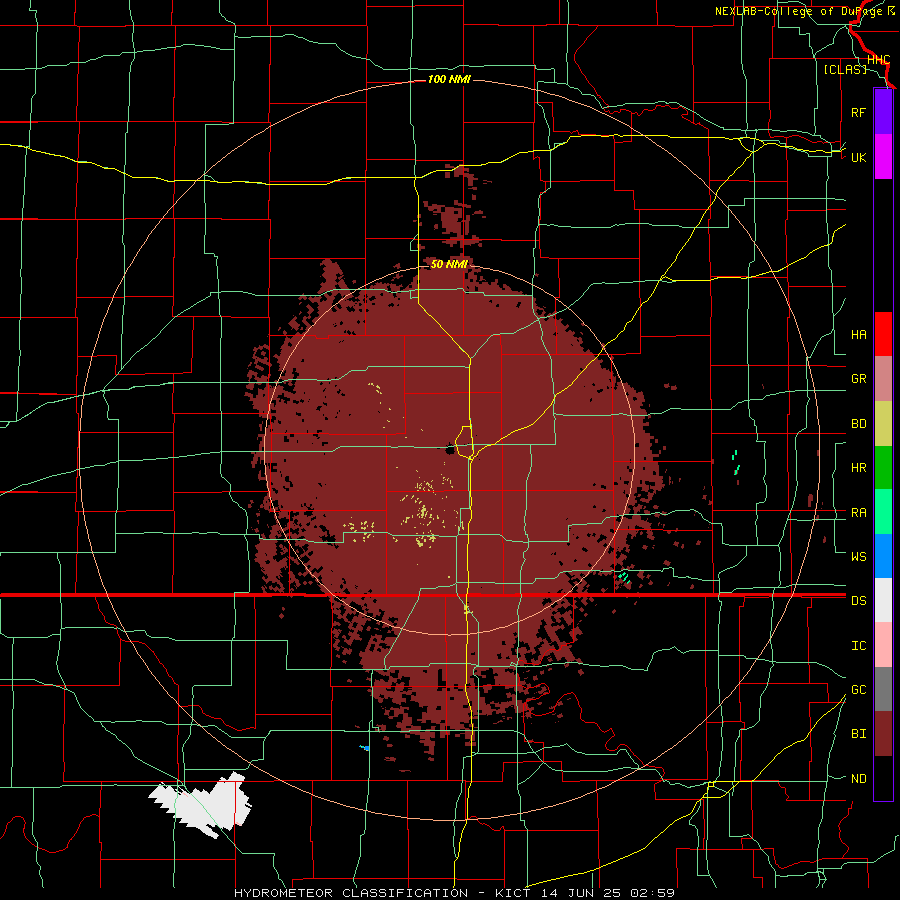The height and width of the screenshot is (900, 900).
Task: Click the DS white legend swatch
Action: [x=883, y=600]
